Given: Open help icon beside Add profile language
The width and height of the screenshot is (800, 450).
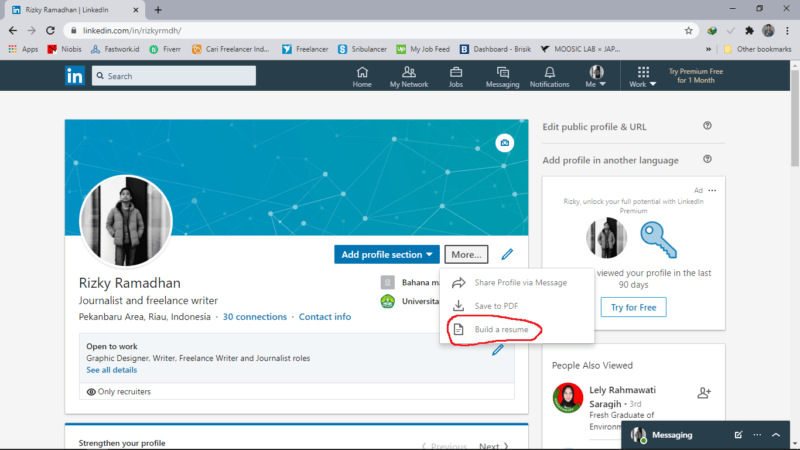Looking at the screenshot, I should click(x=707, y=159).
